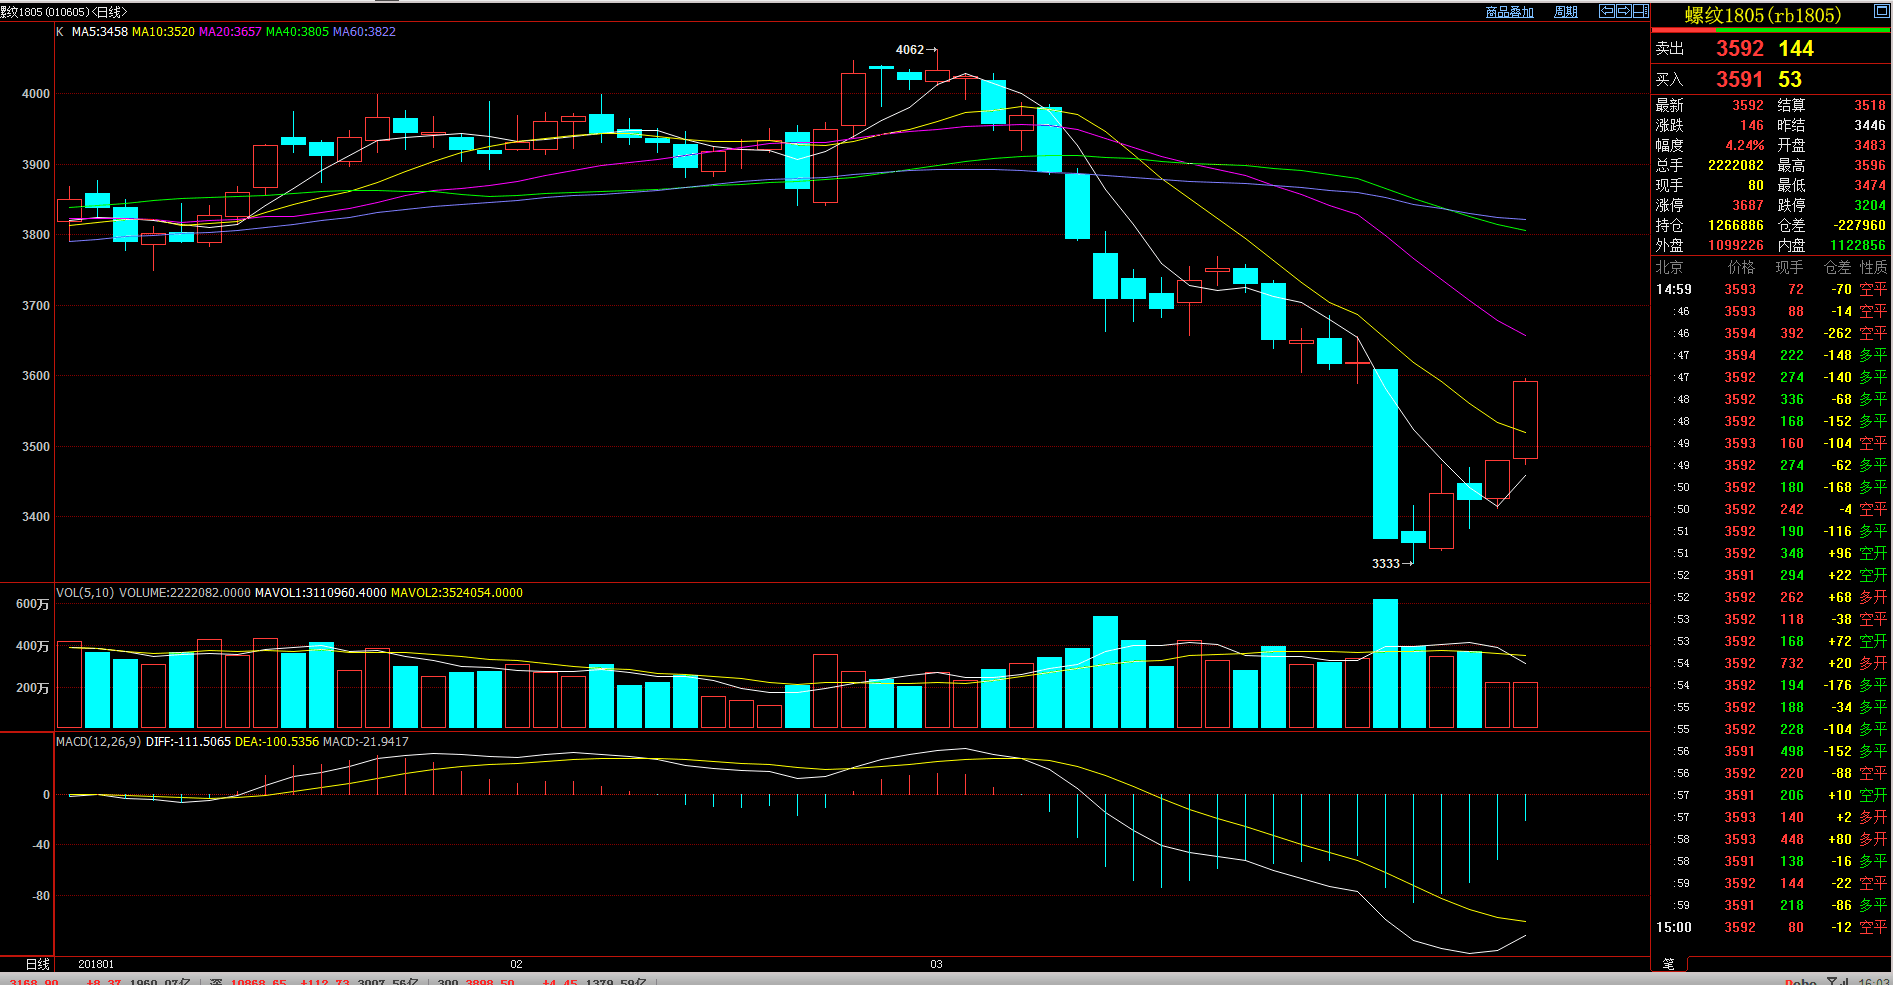Toggle the side panel layout icon
1893x985 pixels.
click(x=1641, y=11)
